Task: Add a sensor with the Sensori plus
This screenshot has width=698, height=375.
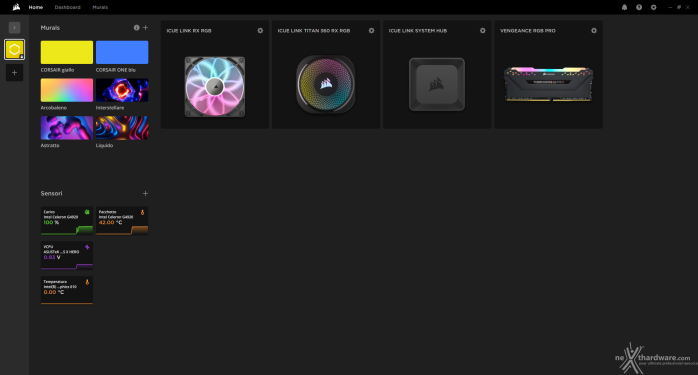Action: pyautogui.click(x=145, y=193)
